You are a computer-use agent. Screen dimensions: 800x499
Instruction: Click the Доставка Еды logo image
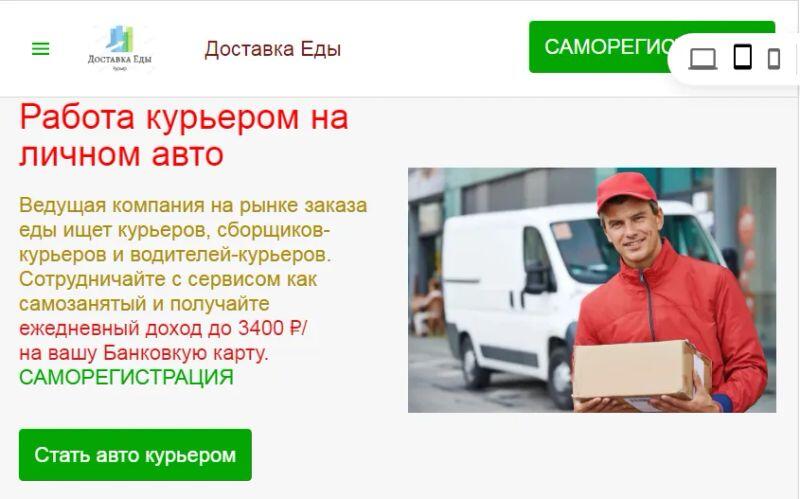(119, 48)
